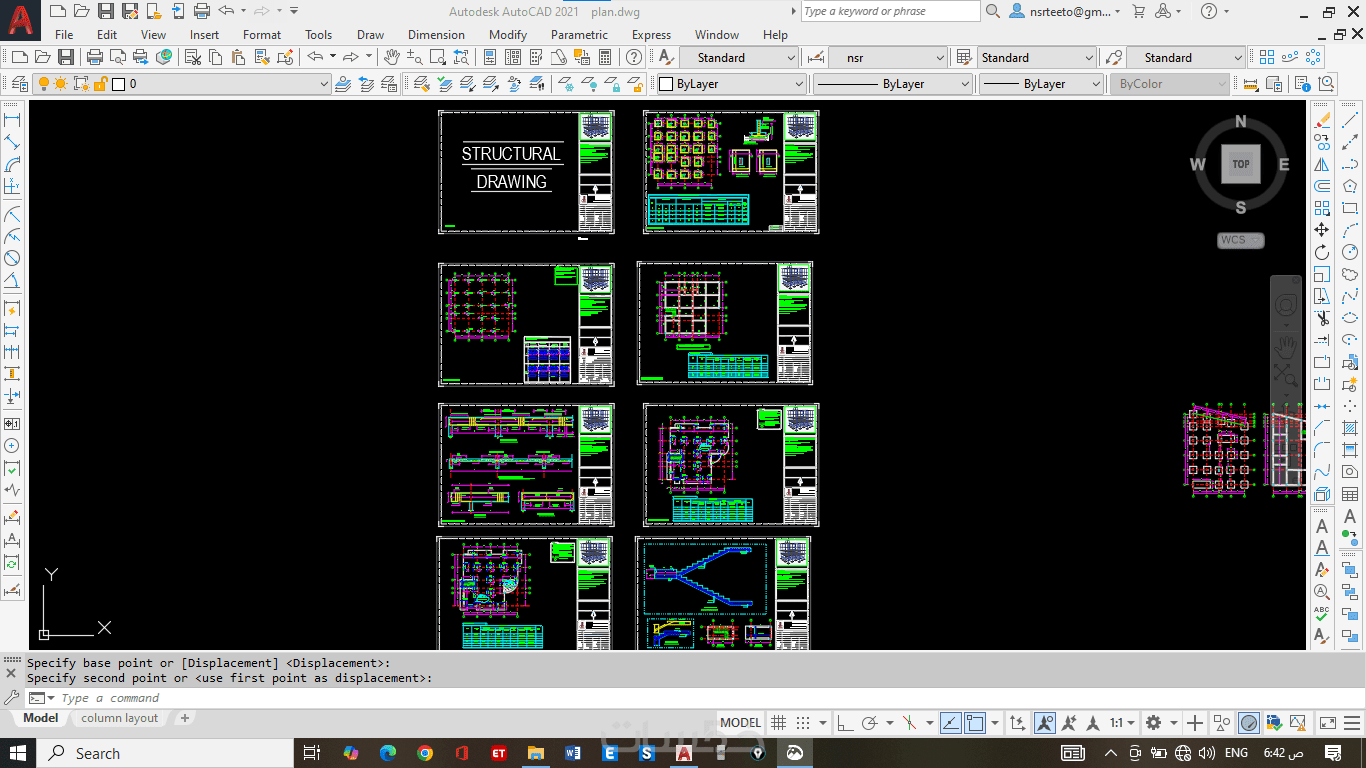Viewport: 1366px width, 768px height.
Task: Open the nsr dimension style dropdown
Action: [888, 57]
